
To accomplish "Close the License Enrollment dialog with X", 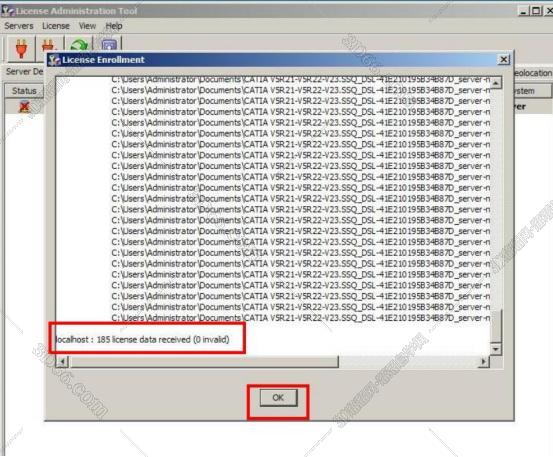I will (x=504, y=60).
